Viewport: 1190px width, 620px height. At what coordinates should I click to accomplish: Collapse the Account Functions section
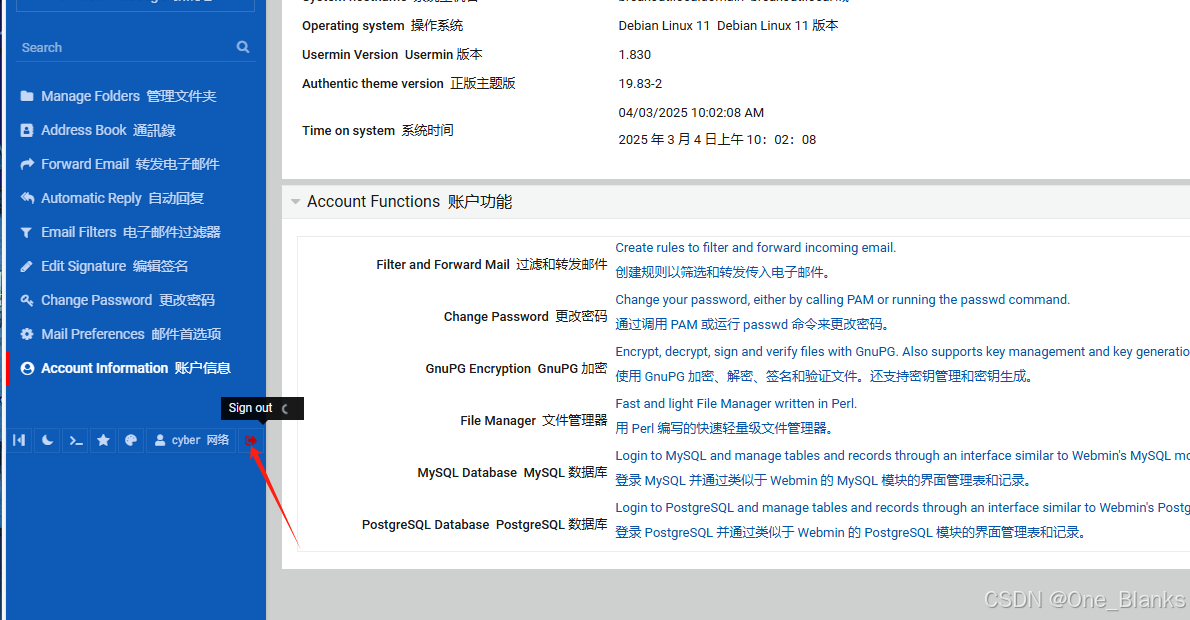click(x=296, y=202)
